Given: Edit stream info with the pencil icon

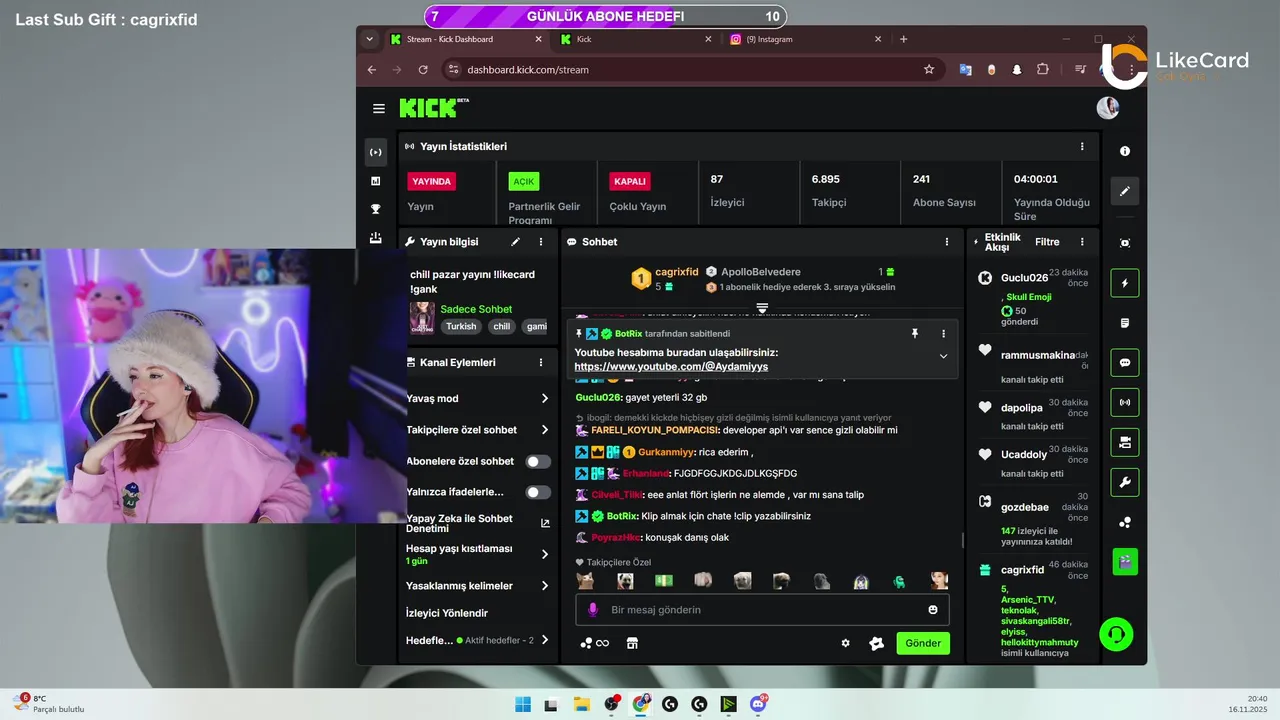Looking at the screenshot, I should point(516,242).
